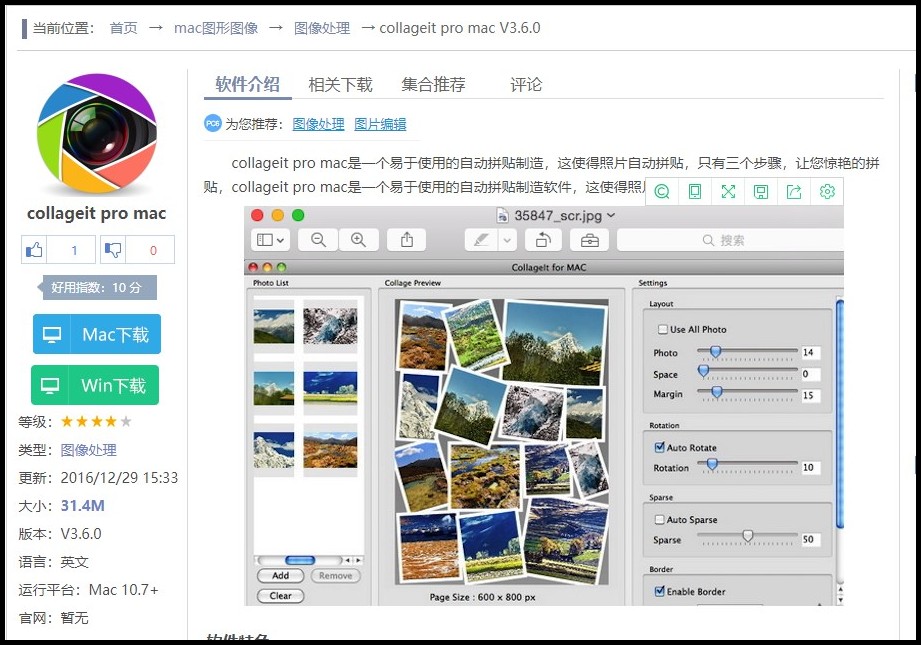
Task: Click the Clear button under Photo List
Action: click(280, 596)
